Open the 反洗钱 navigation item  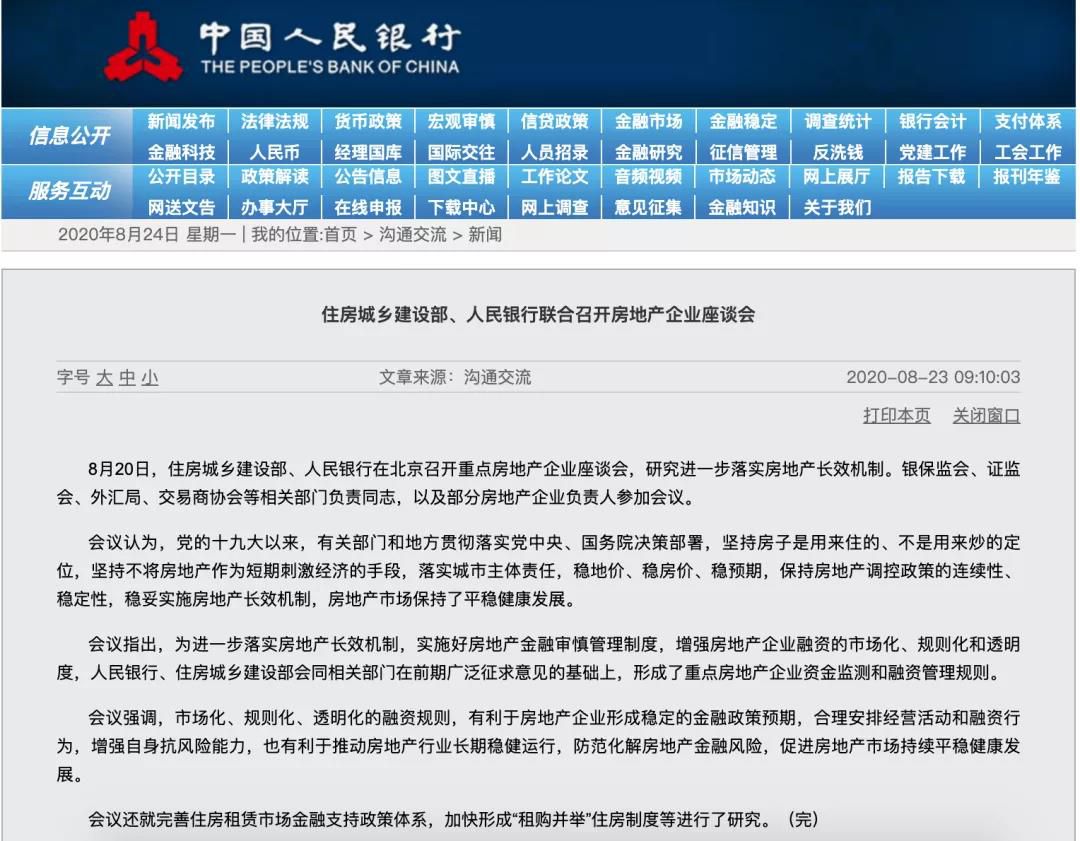pyautogui.click(x=837, y=152)
